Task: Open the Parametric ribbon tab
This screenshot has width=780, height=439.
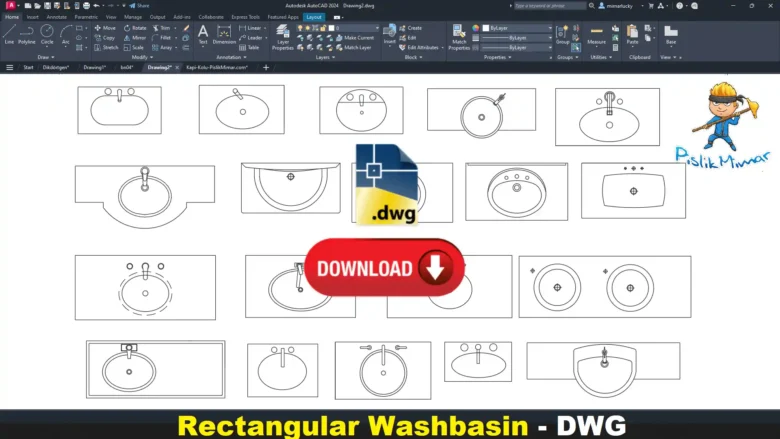Action: pyautogui.click(x=86, y=17)
